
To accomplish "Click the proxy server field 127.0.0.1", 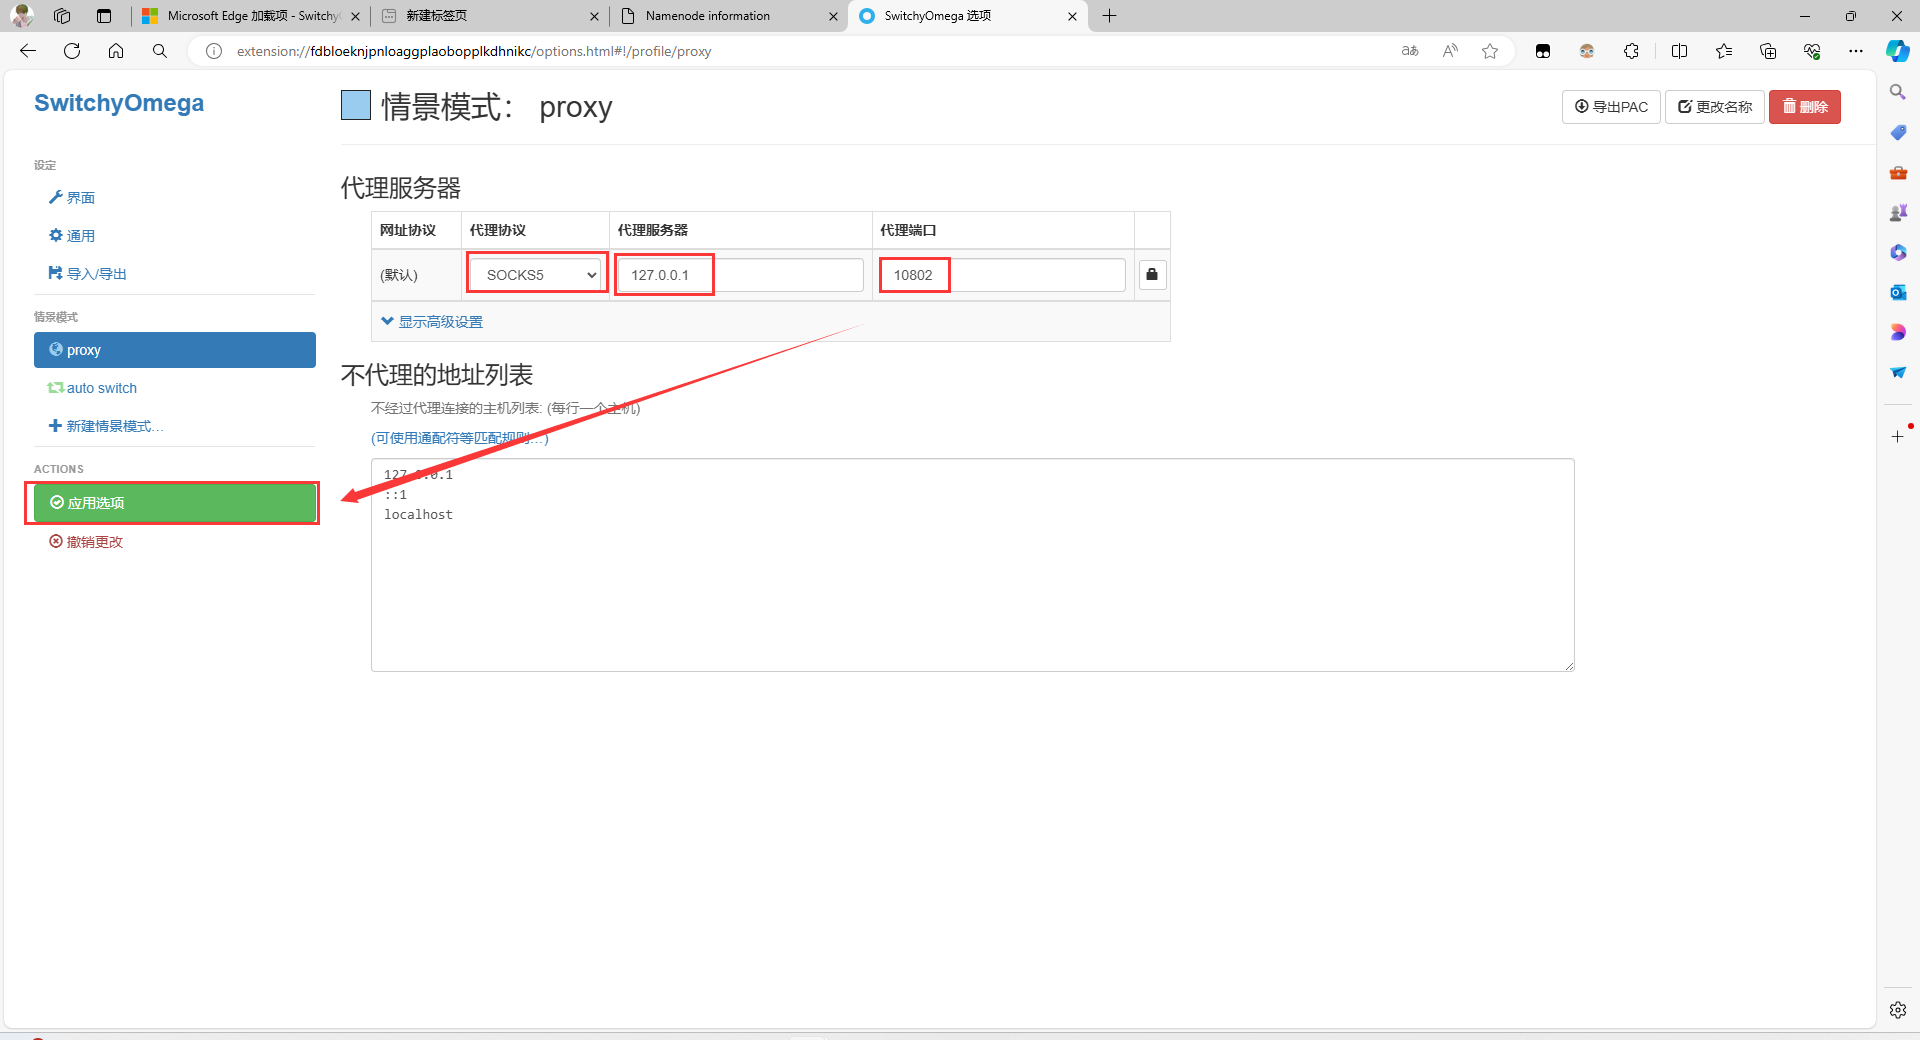I will [739, 275].
